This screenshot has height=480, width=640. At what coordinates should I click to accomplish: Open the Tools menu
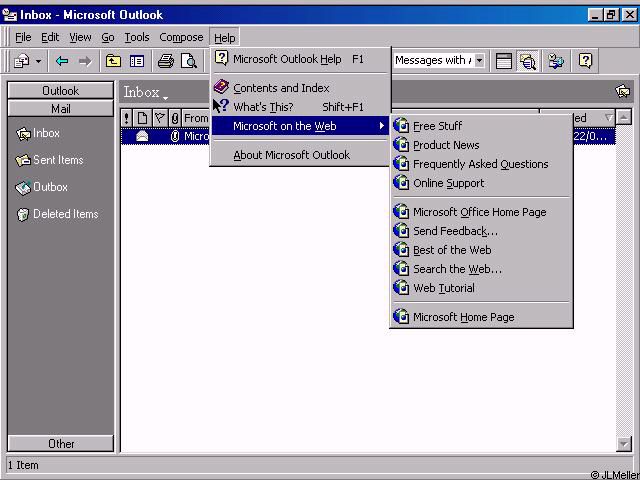tap(137, 38)
